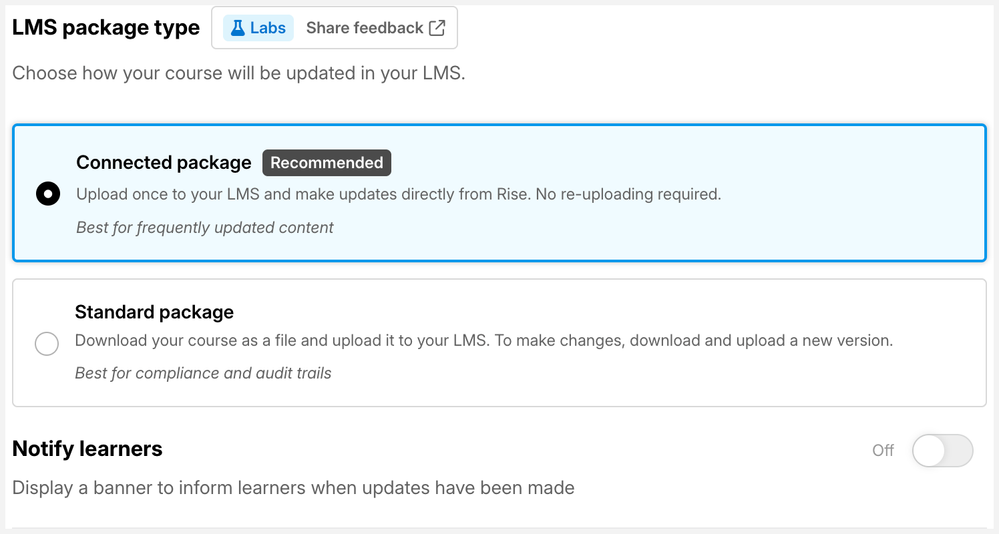Click the Connected package description about Rise

(x=399, y=194)
